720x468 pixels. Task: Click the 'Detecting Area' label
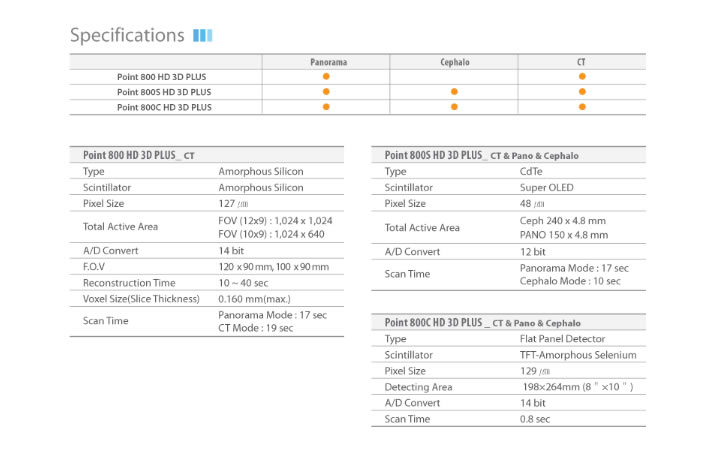[418, 387]
